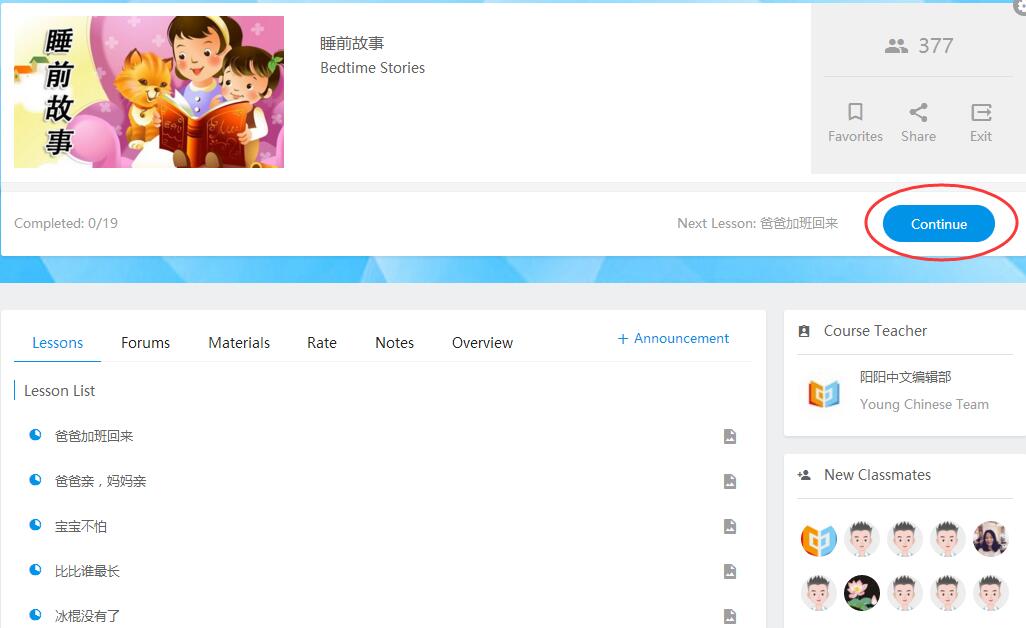The width and height of the screenshot is (1026, 628).
Task: Click the Favorites bookmark icon
Action: pos(855,112)
